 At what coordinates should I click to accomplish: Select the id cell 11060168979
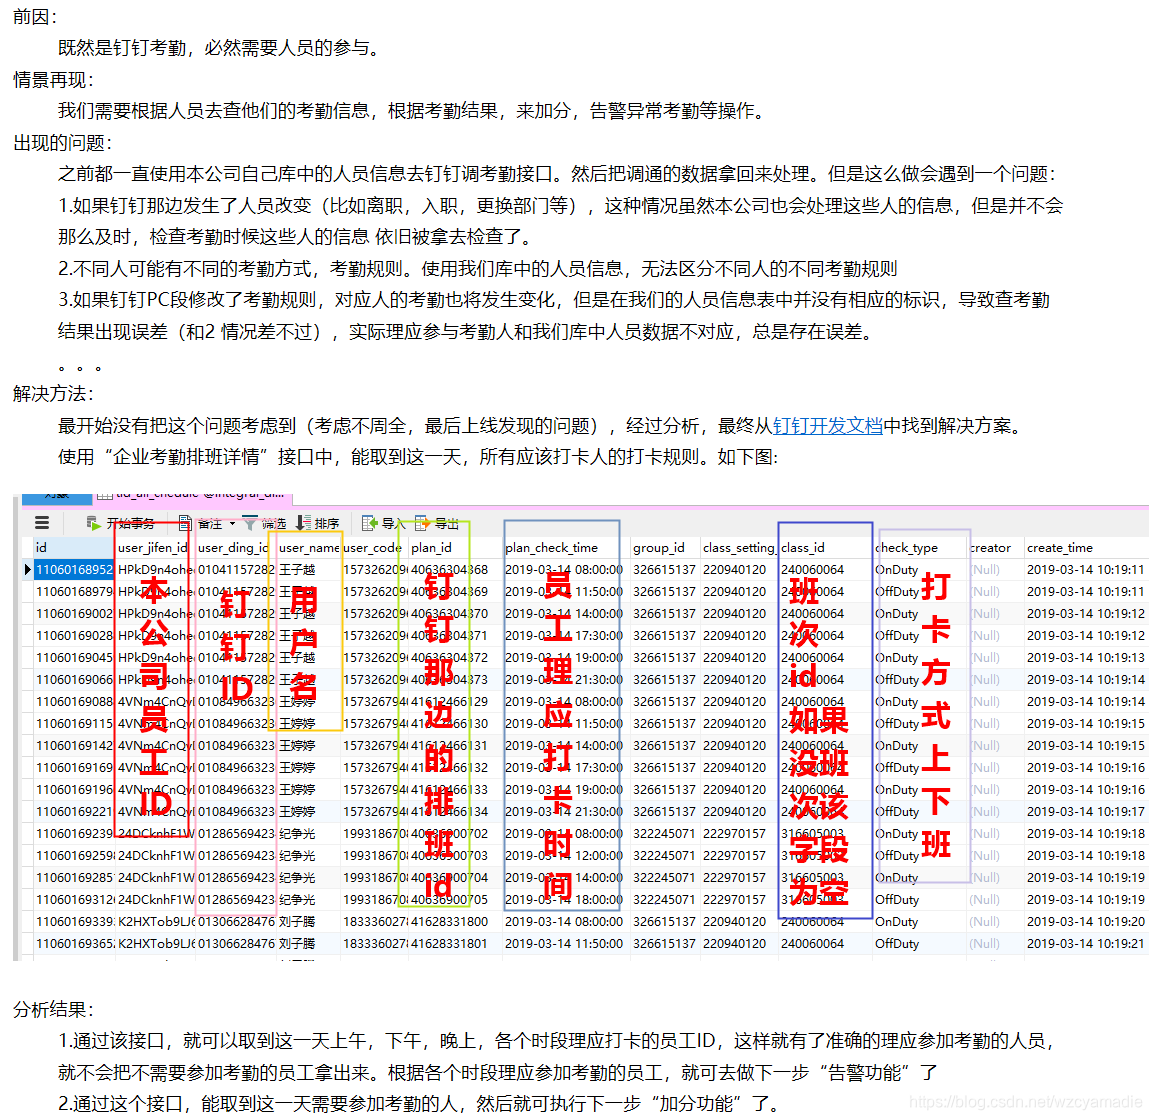(x=73, y=592)
